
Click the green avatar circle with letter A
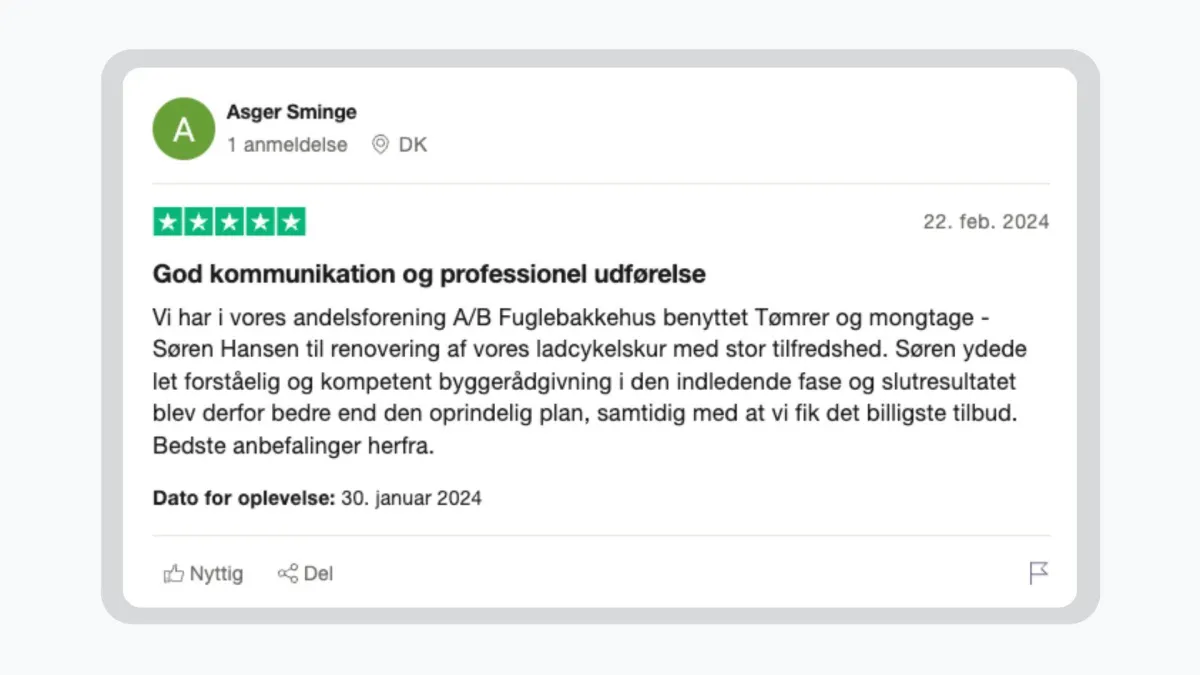[183, 128]
